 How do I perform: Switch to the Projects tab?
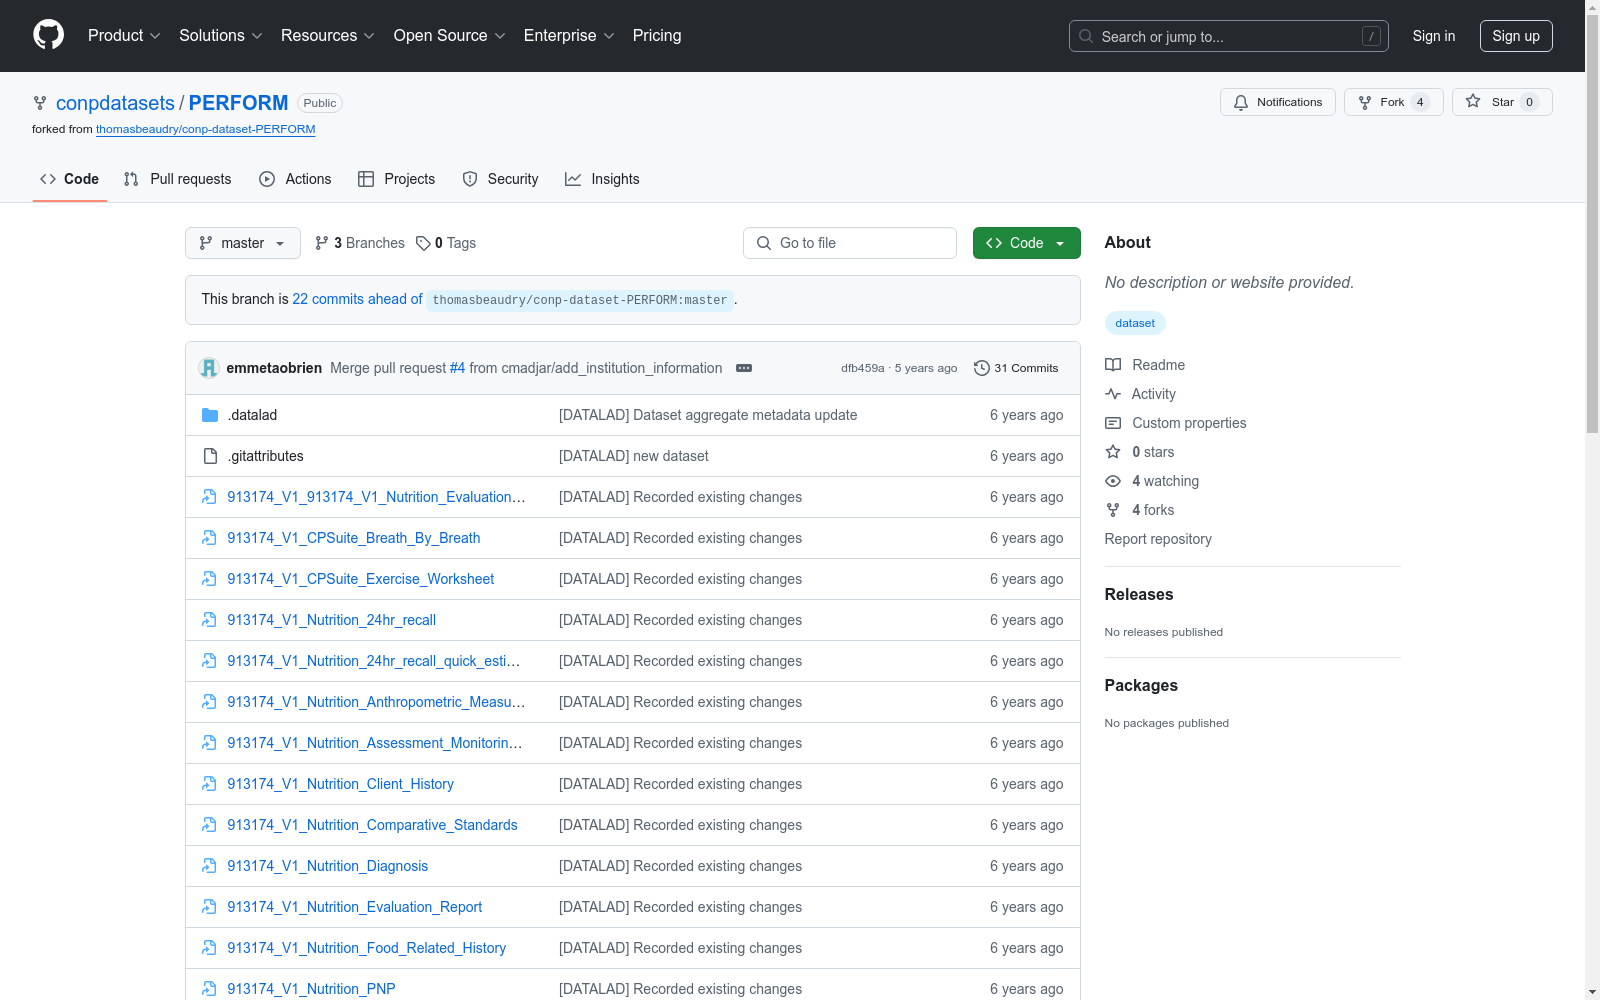tap(397, 179)
